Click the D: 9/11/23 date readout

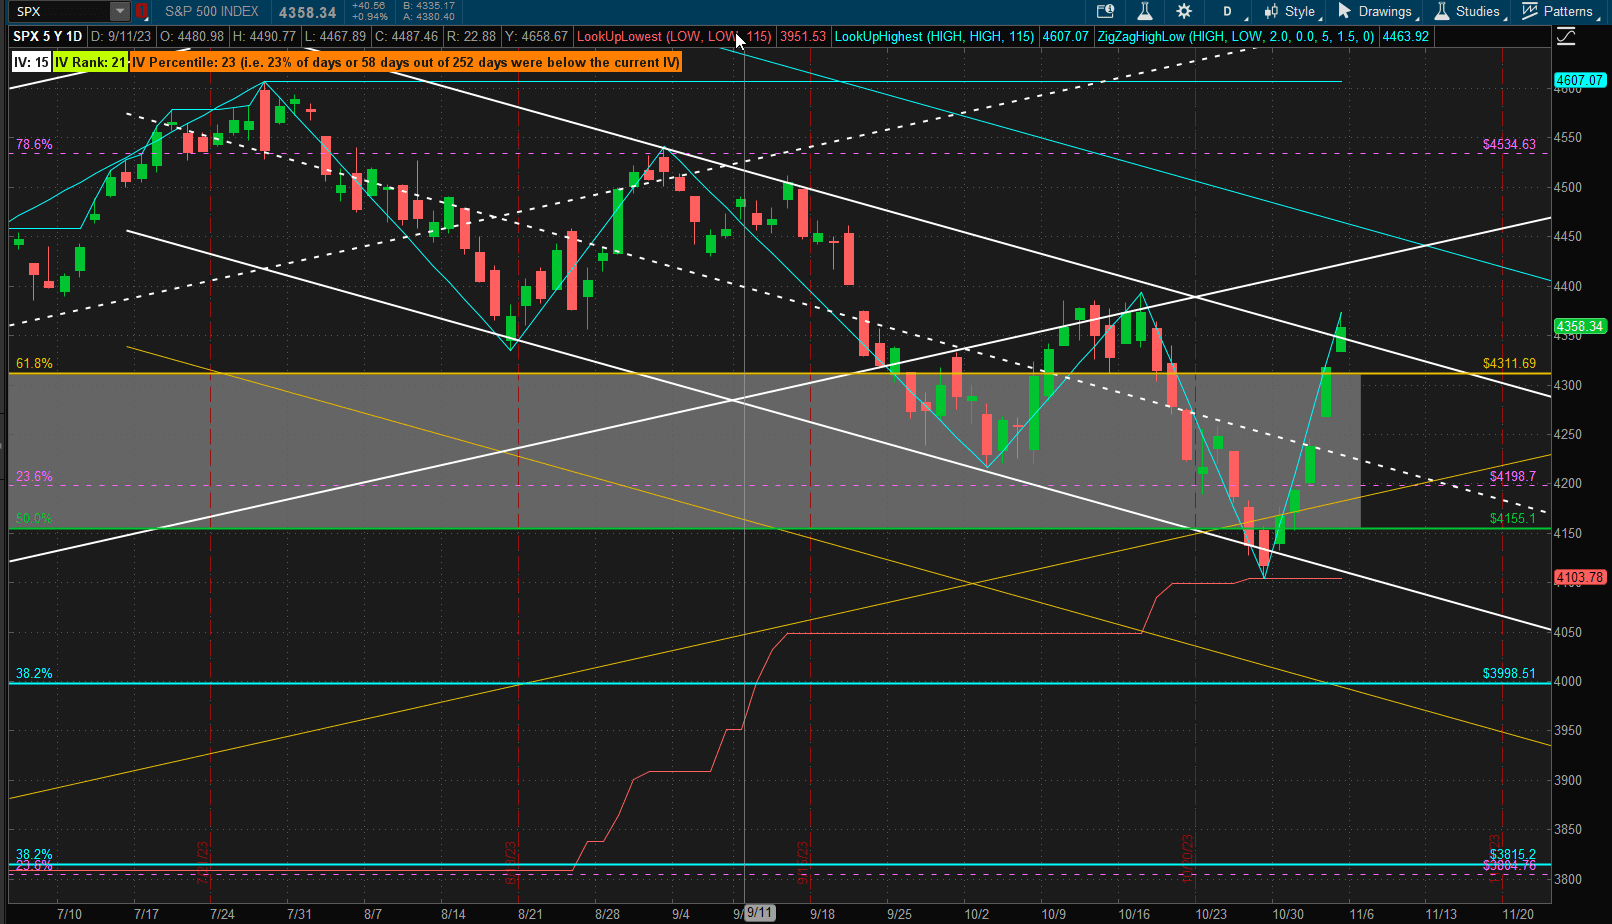122,36
